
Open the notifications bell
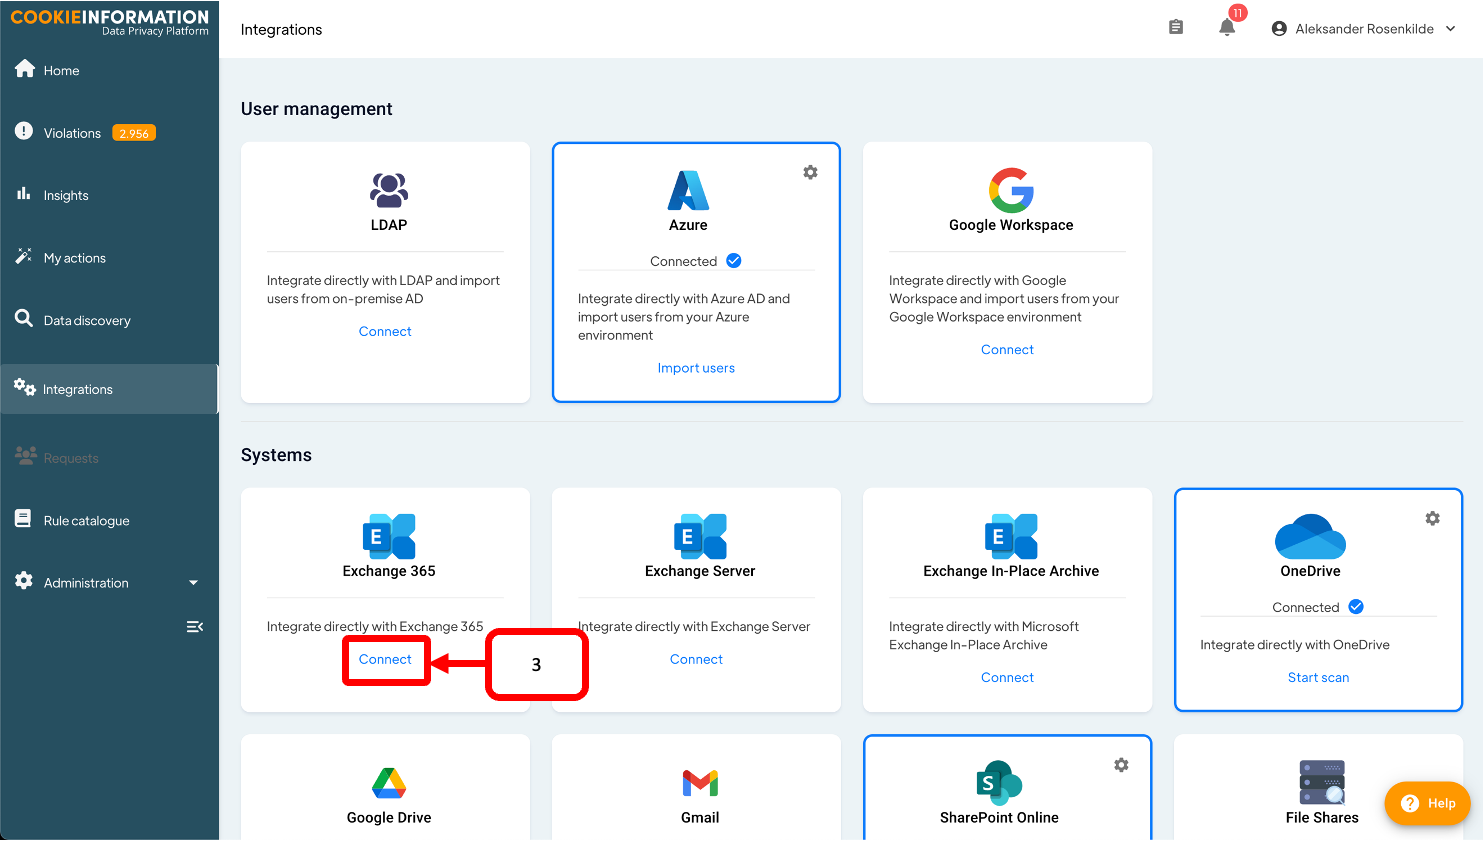tap(1227, 28)
